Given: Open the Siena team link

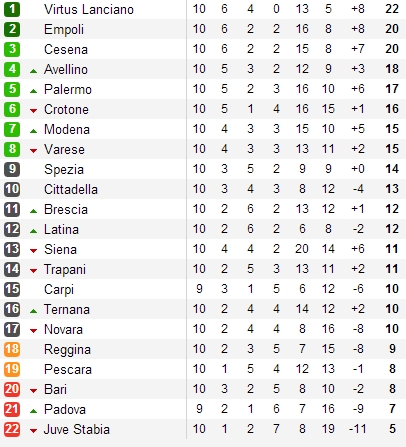Looking at the screenshot, I should [x=60, y=249].
